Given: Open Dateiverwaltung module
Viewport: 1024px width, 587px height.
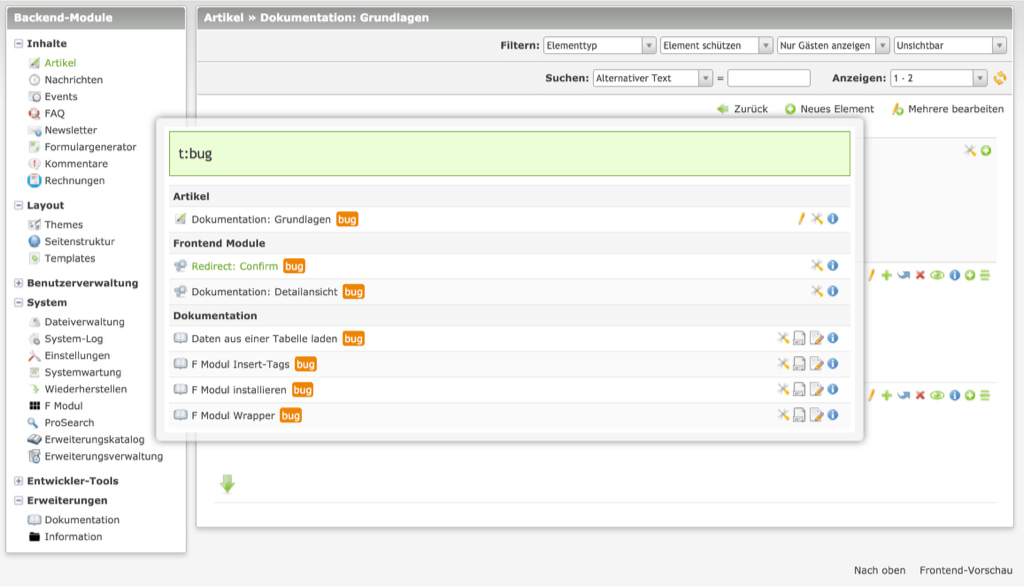Looking at the screenshot, I should [84, 322].
